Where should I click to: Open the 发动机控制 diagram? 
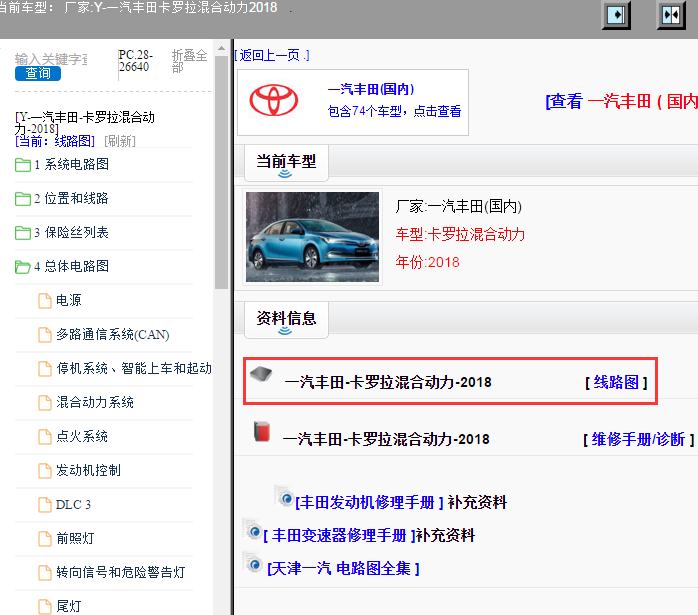pos(88,470)
